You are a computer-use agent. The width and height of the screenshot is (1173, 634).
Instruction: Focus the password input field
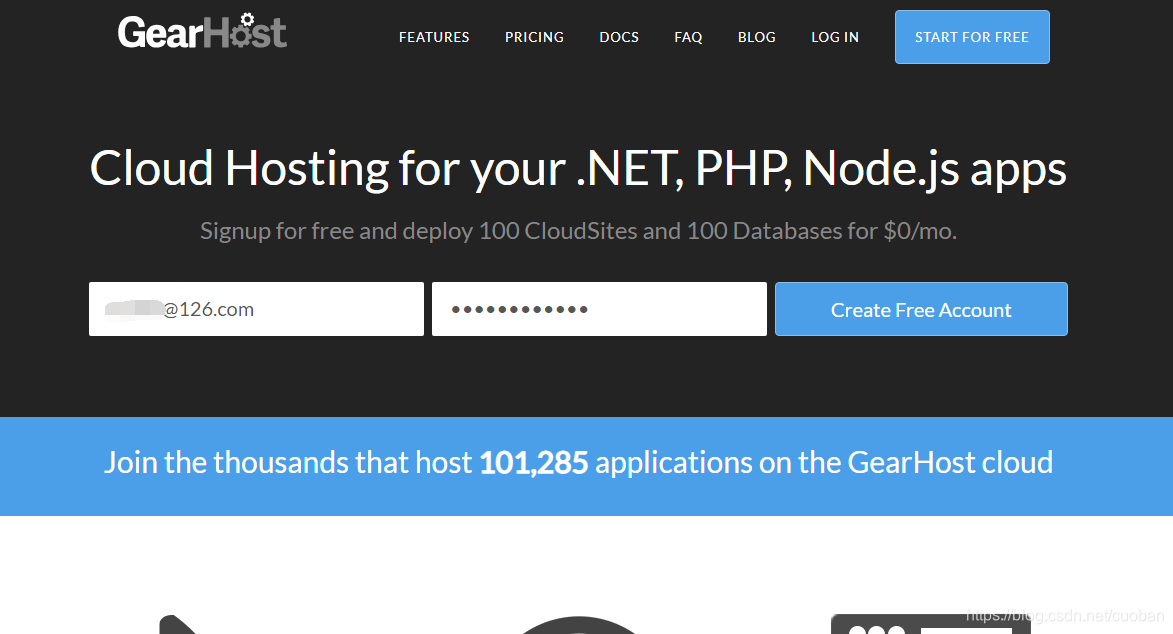pos(599,309)
